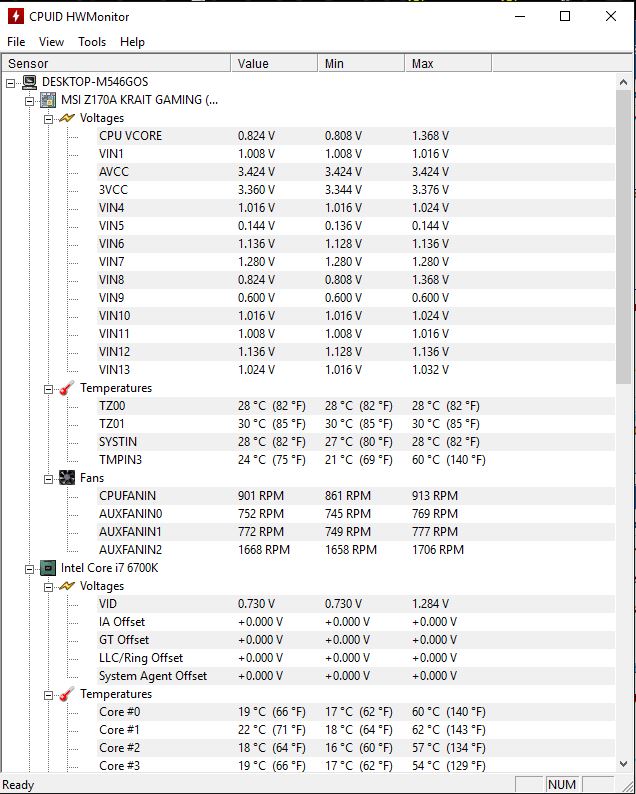Image resolution: width=636 pixels, height=794 pixels.
Task: Click the motherboard Temperatures thermometer icon
Action: click(67, 388)
